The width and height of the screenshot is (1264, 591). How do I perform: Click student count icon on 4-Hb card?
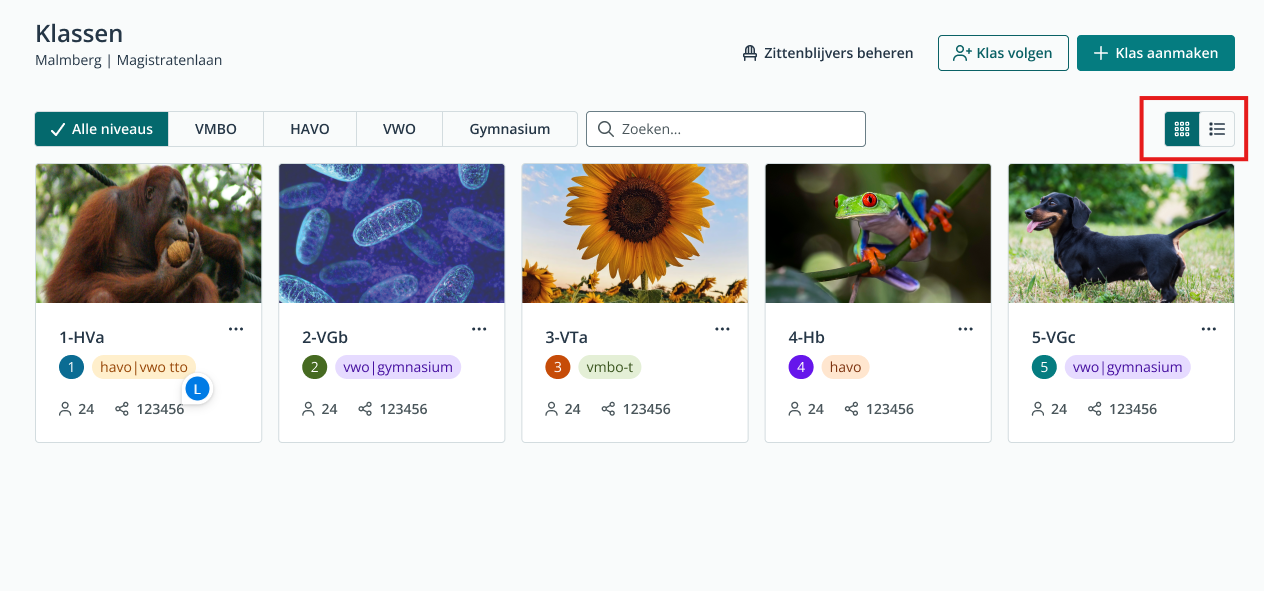(795, 409)
